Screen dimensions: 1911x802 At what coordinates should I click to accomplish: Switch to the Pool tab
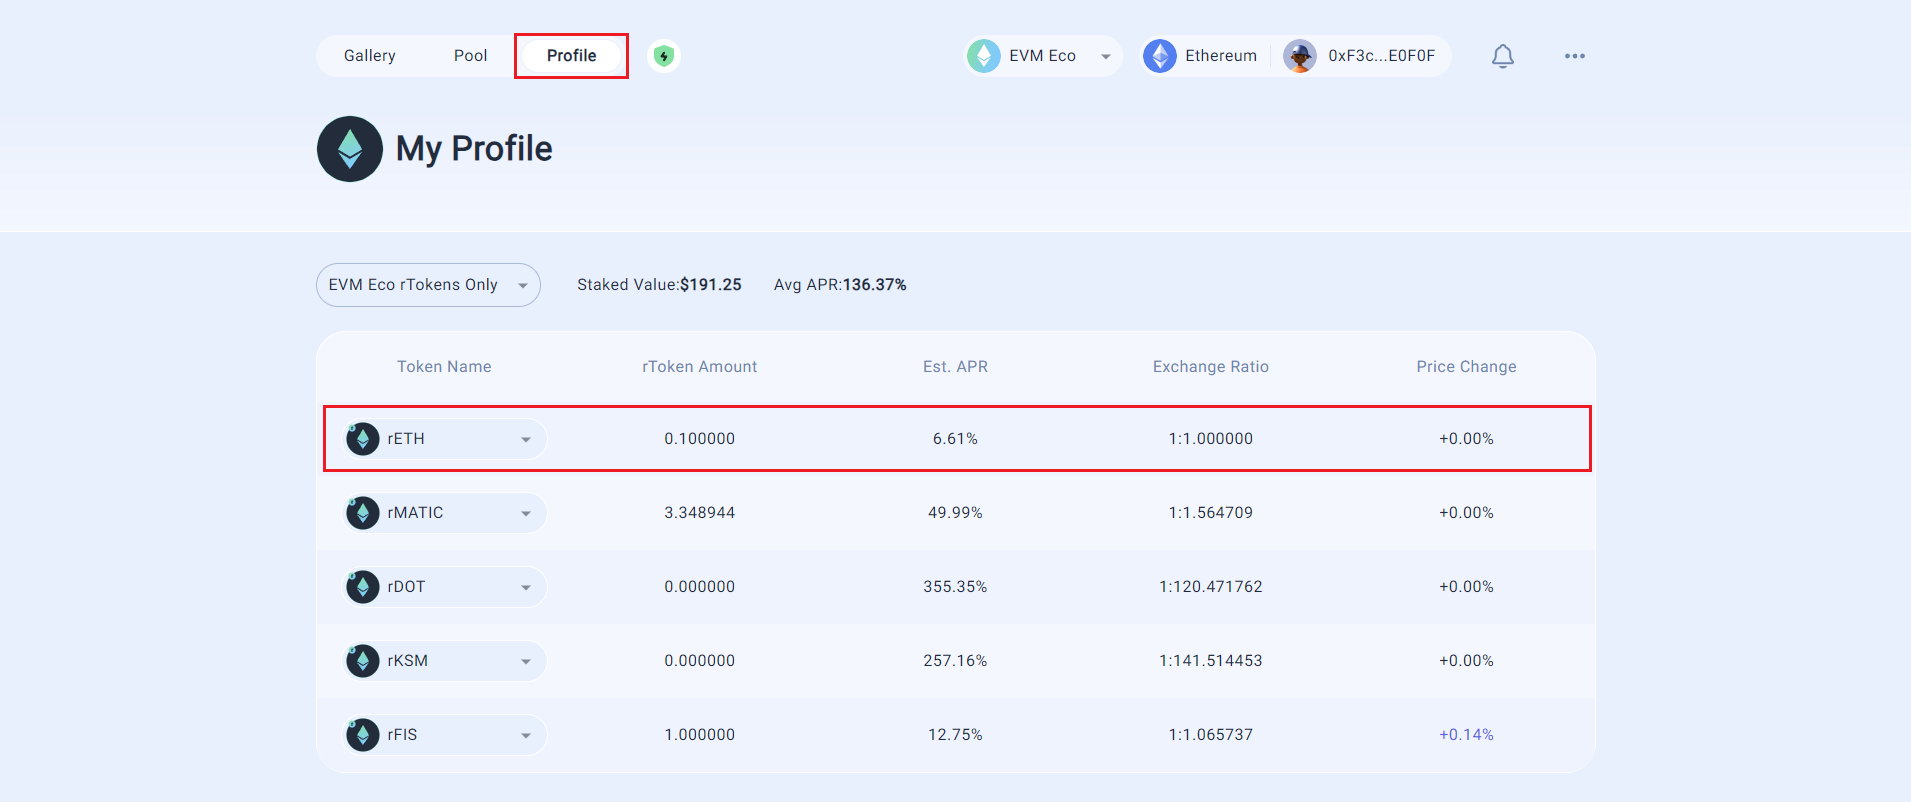coord(471,56)
